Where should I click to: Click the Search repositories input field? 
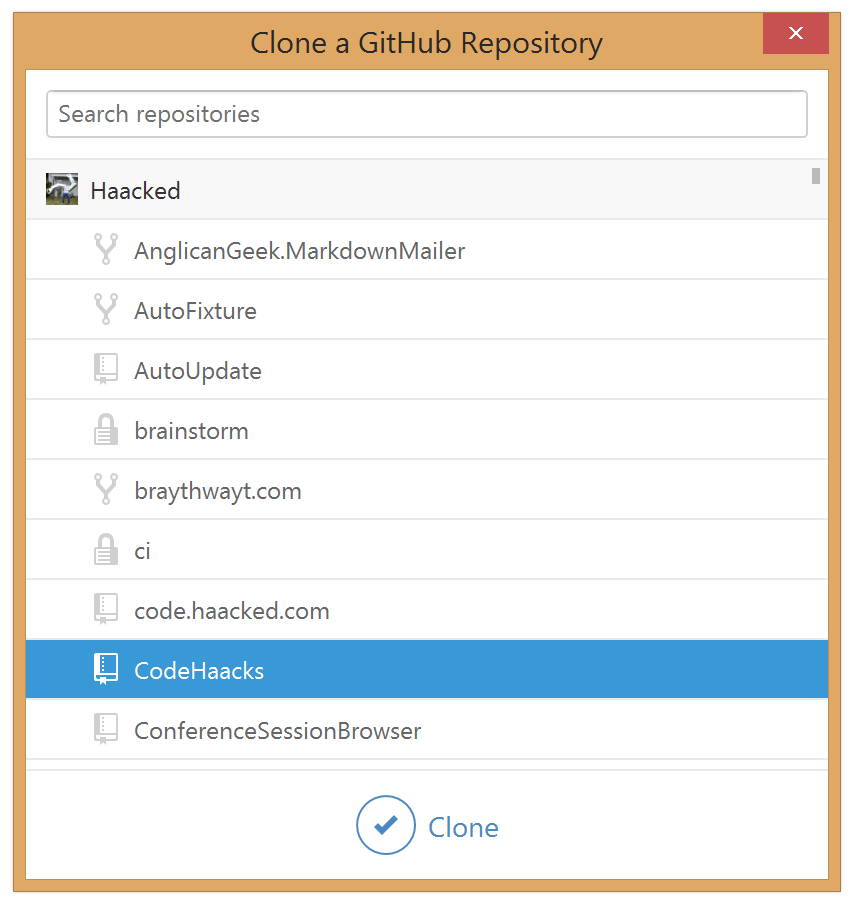click(427, 113)
